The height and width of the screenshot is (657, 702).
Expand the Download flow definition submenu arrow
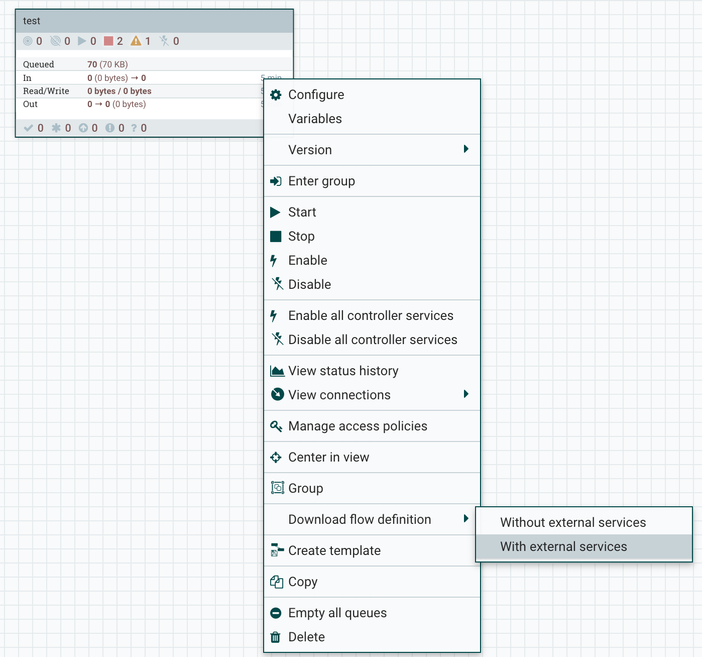[466, 518]
